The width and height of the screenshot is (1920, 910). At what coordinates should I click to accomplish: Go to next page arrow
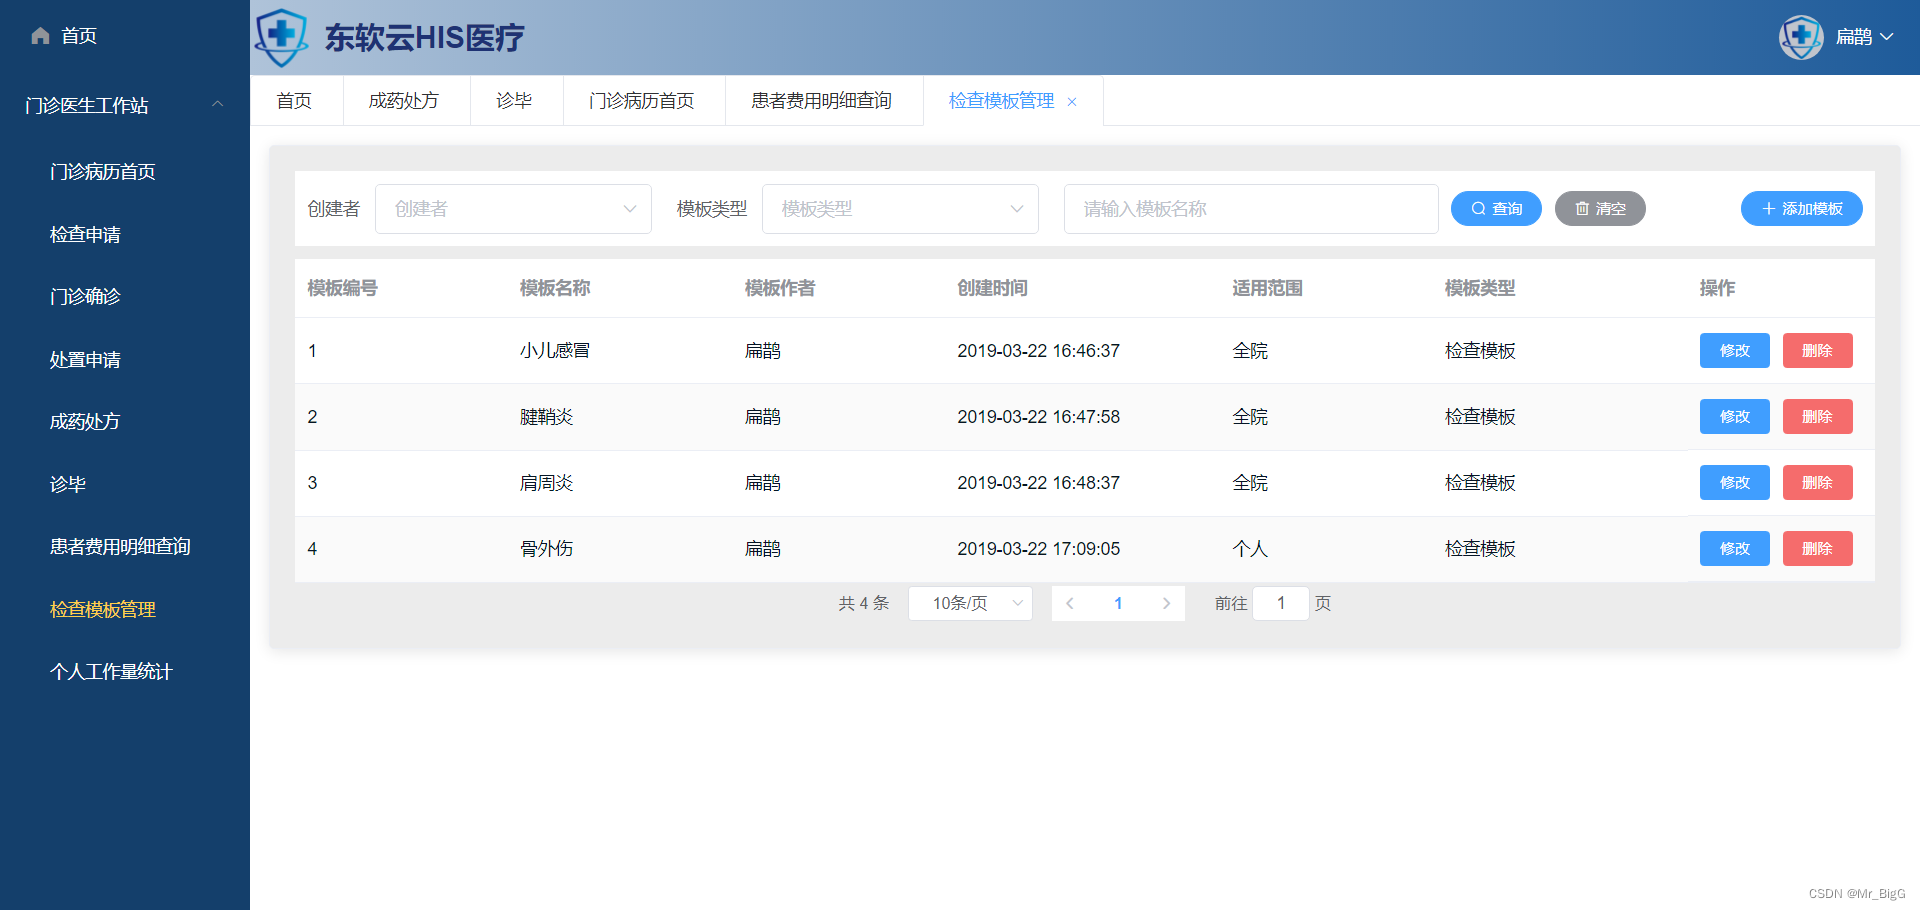[x=1166, y=603]
